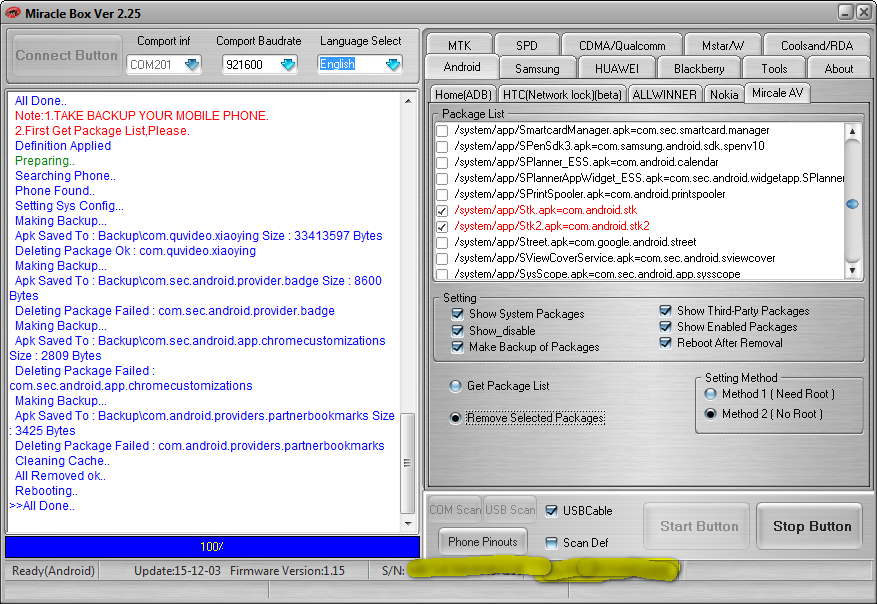The width and height of the screenshot is (877, 604).
Task: Switch to HTC(Network lock)(beta) sub-tab
Action: [x=562, y=95]
